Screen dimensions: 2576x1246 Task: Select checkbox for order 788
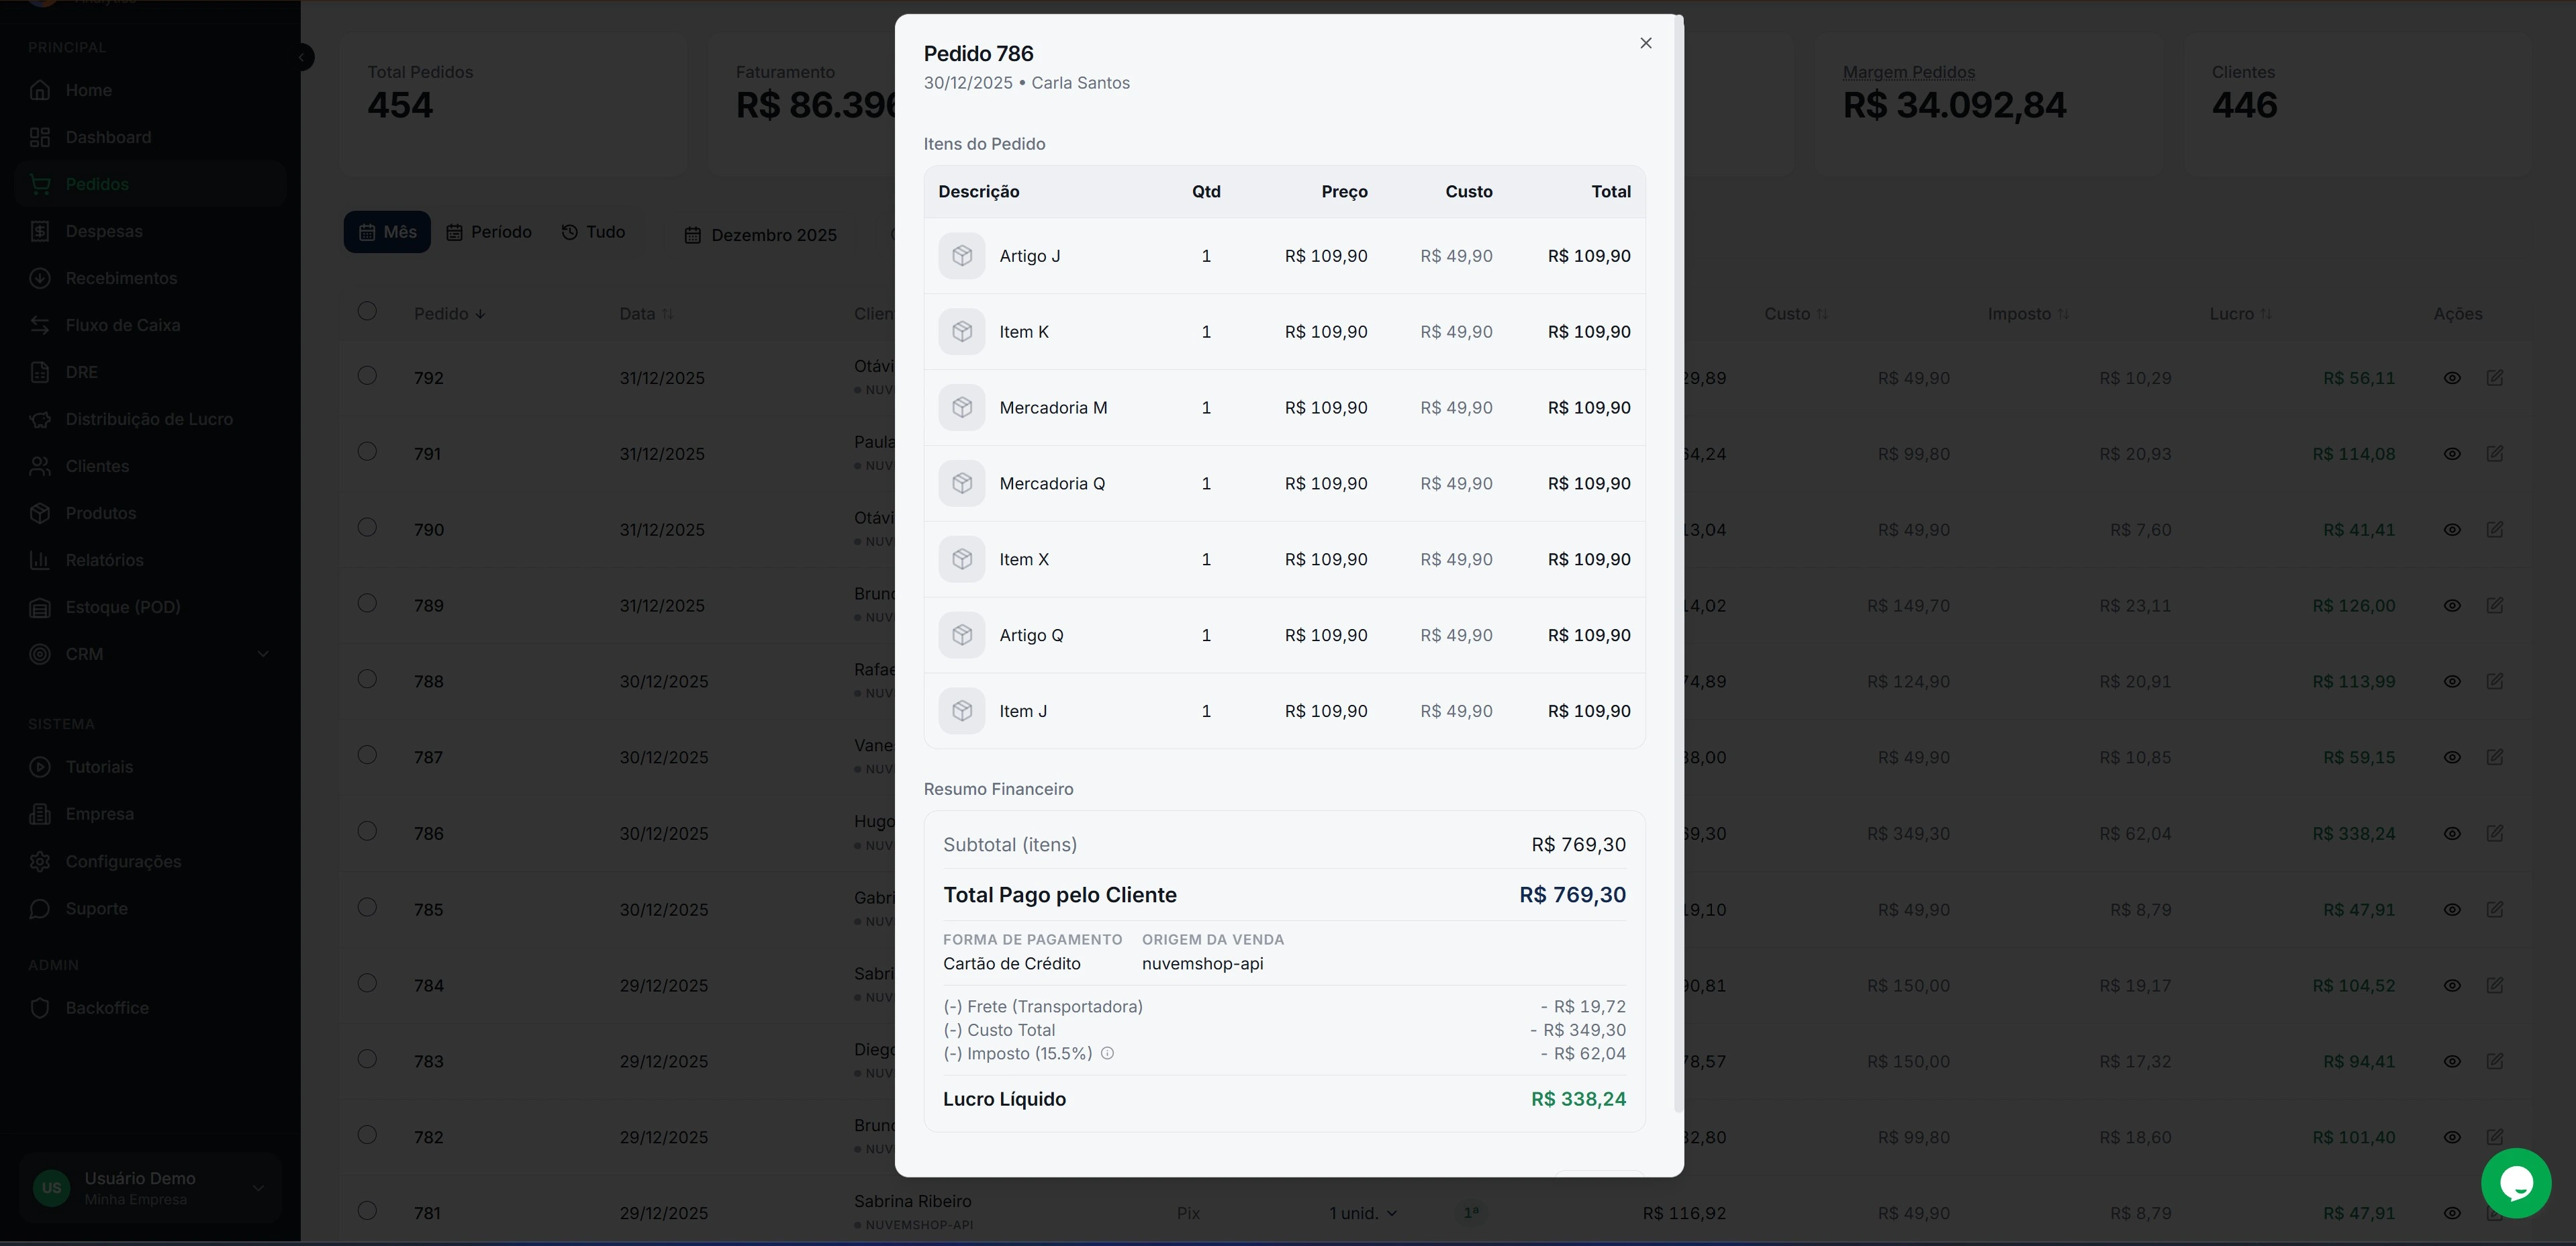[x=367, y=679]
